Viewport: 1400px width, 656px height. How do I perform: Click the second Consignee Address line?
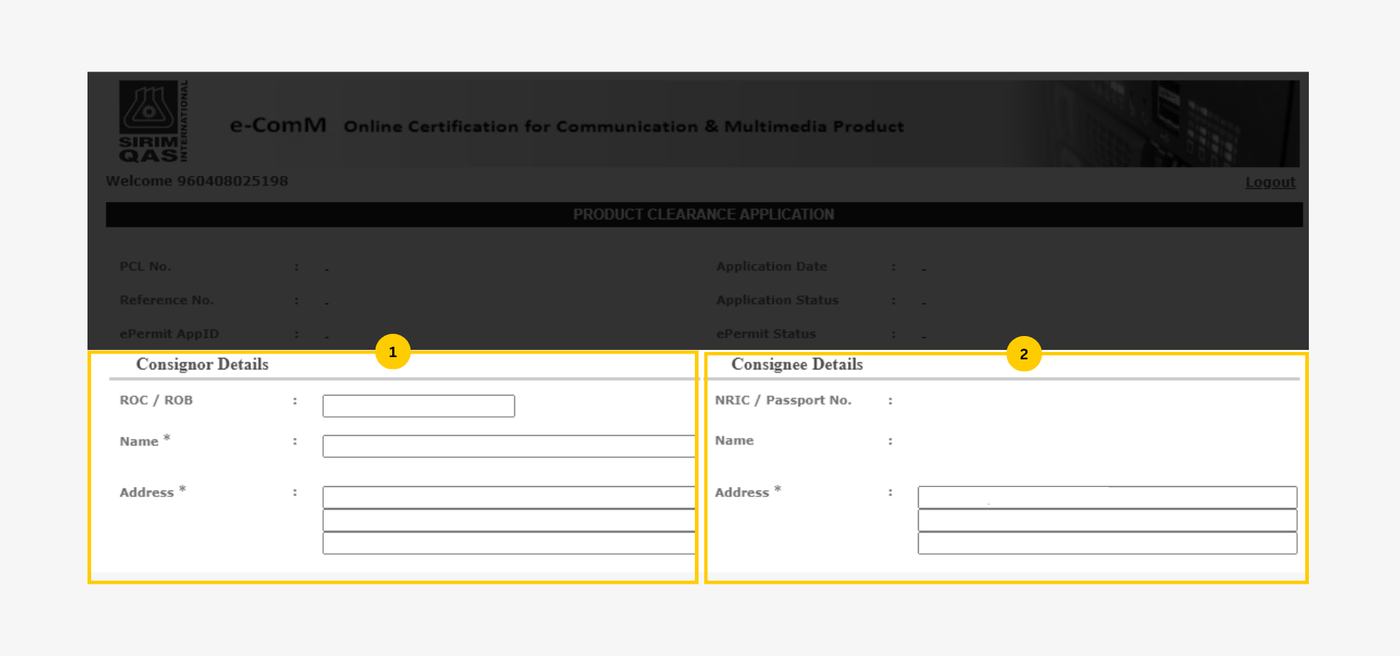pos(1107,519)
